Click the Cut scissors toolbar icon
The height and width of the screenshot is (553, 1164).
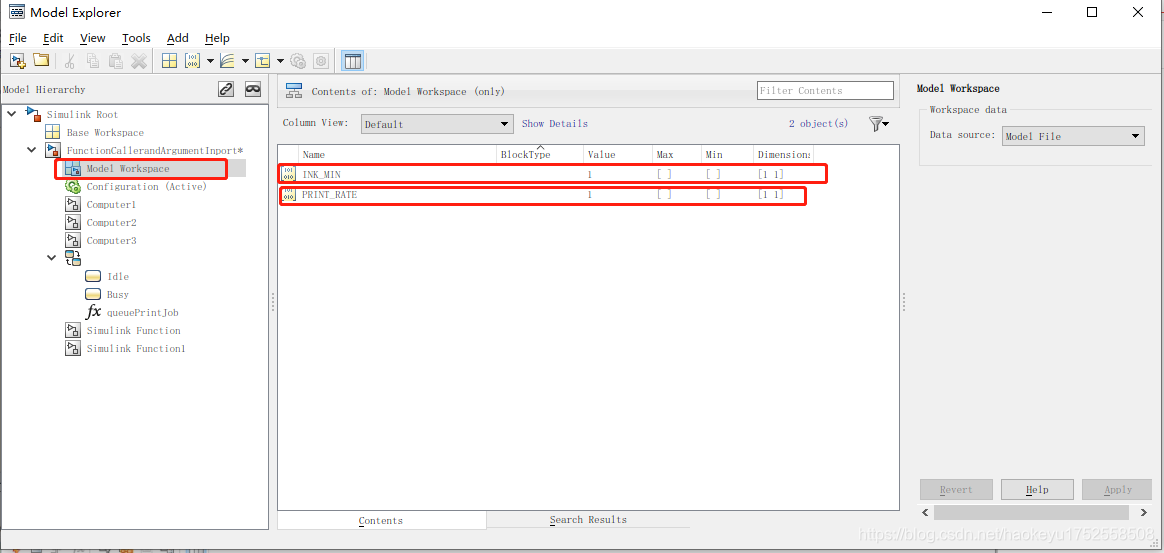click(x=71, y=61)
